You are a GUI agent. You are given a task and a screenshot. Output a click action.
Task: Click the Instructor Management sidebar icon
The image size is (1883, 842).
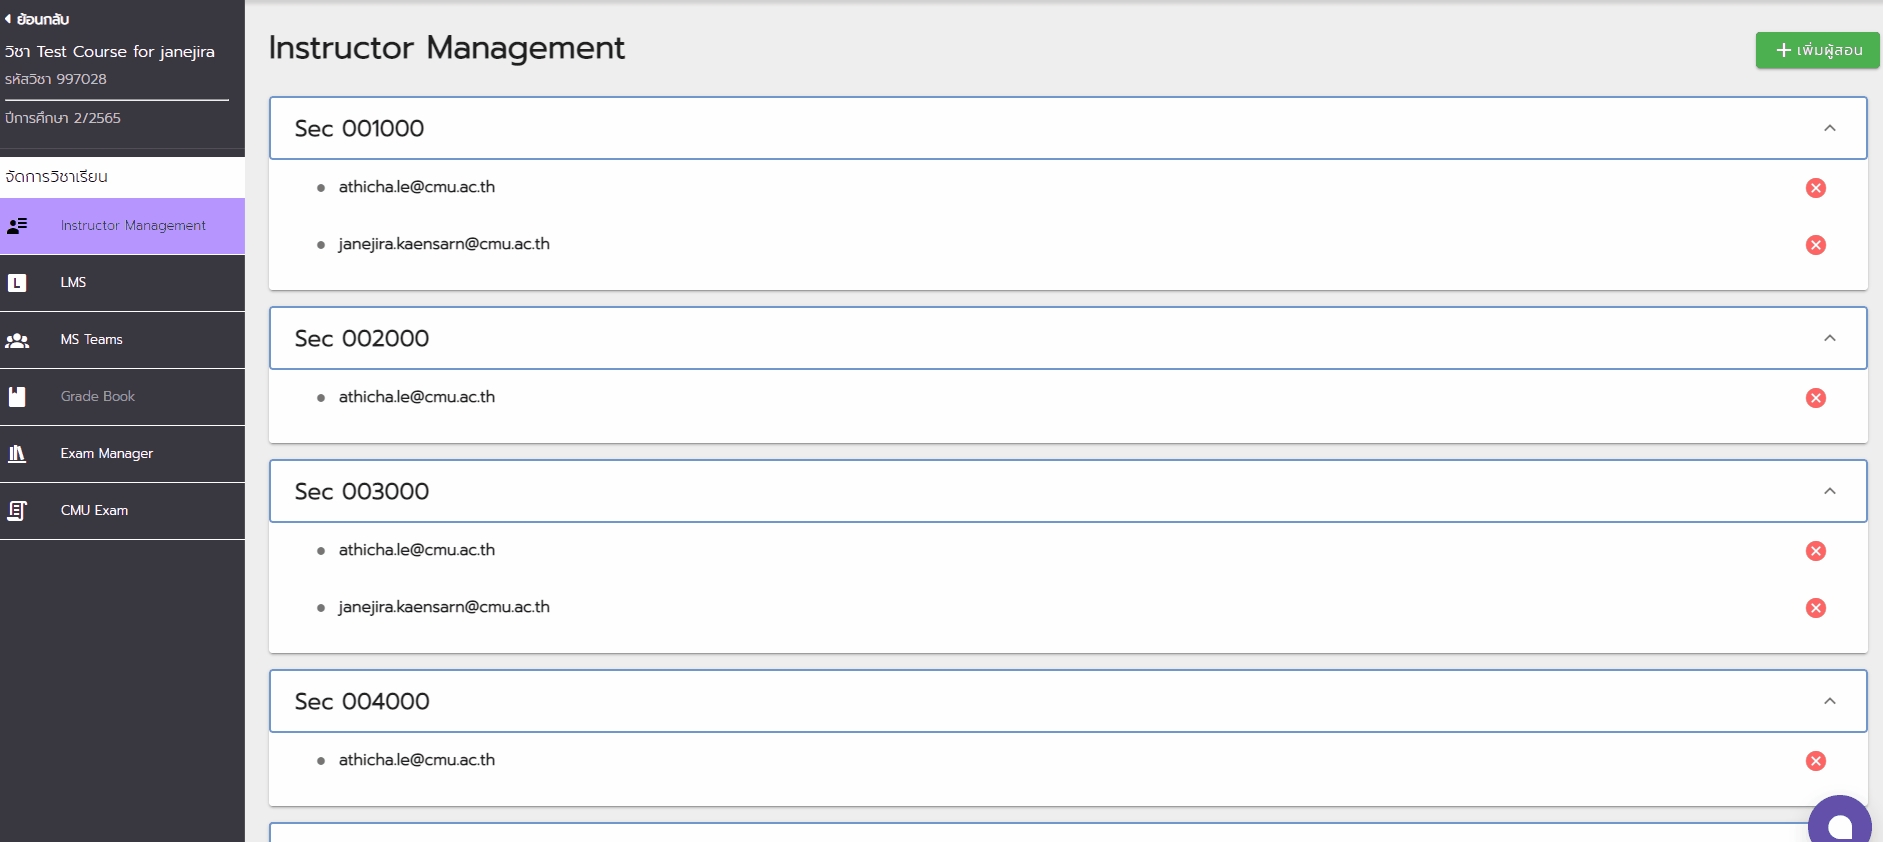pos(17,226)
